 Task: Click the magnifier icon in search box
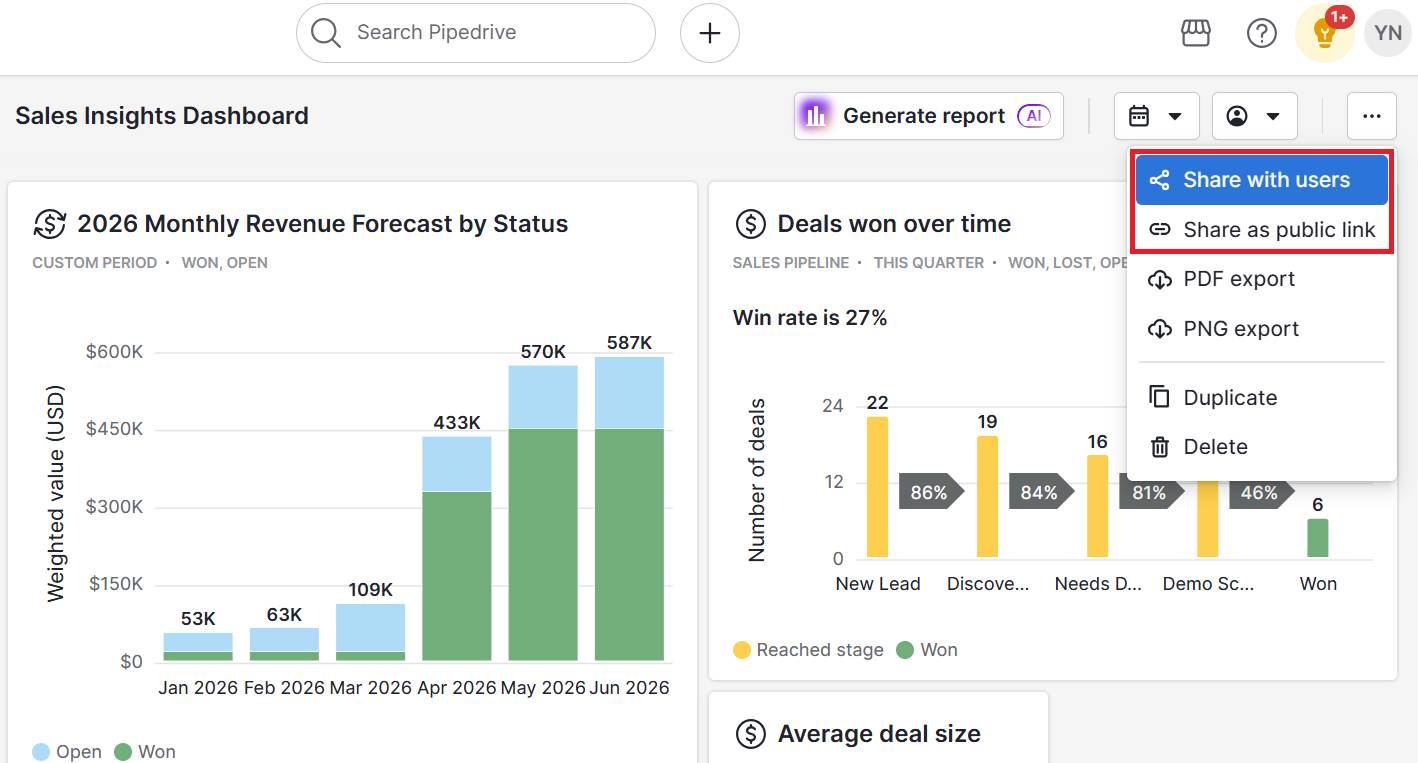point(326,33)
